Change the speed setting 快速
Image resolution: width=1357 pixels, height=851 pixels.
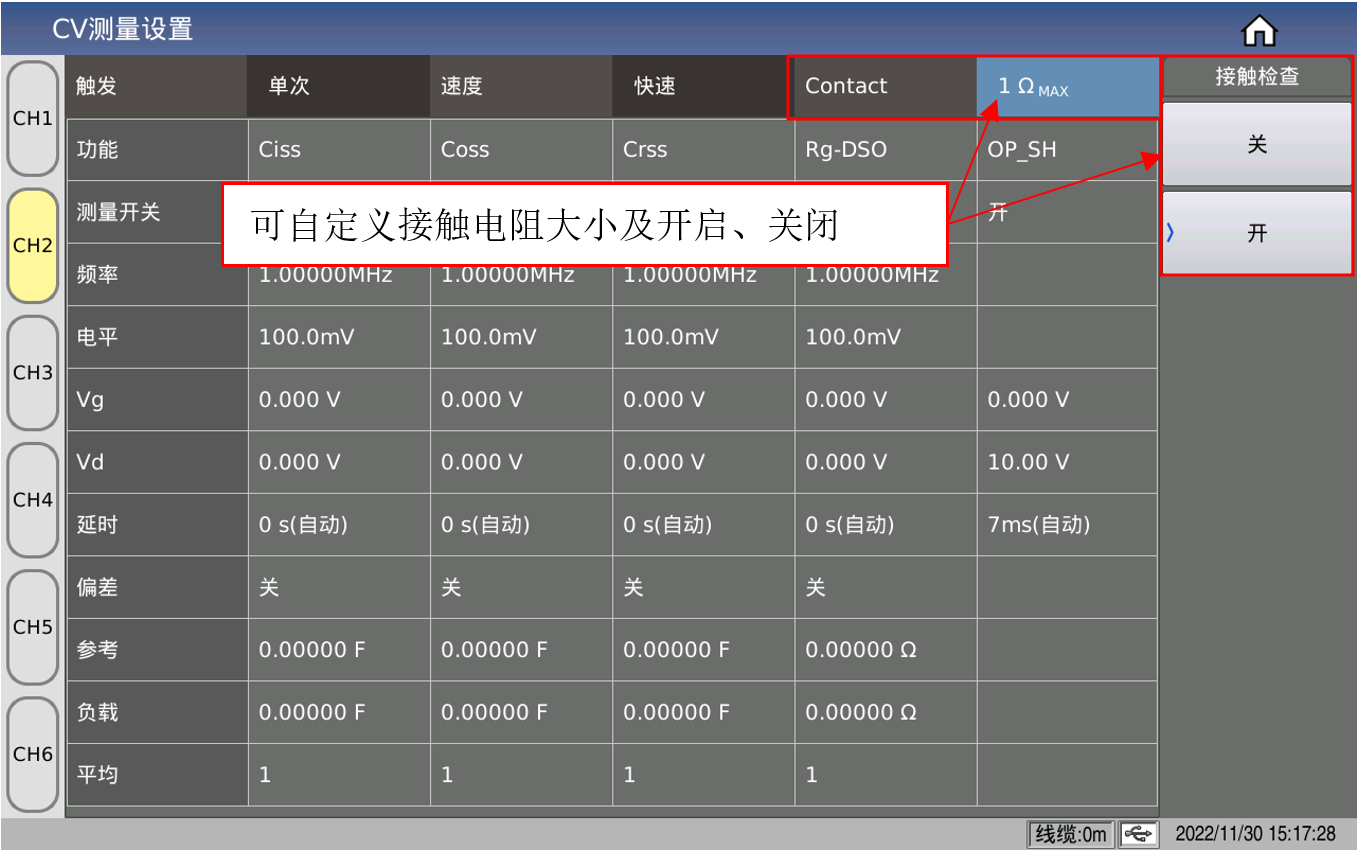[x=703, y=87]
